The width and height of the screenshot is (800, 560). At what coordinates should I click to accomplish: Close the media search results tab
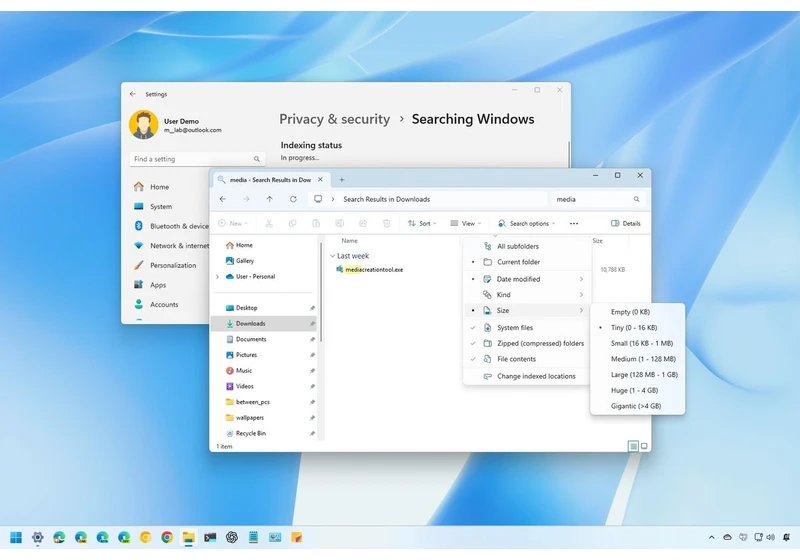[320, 180]
